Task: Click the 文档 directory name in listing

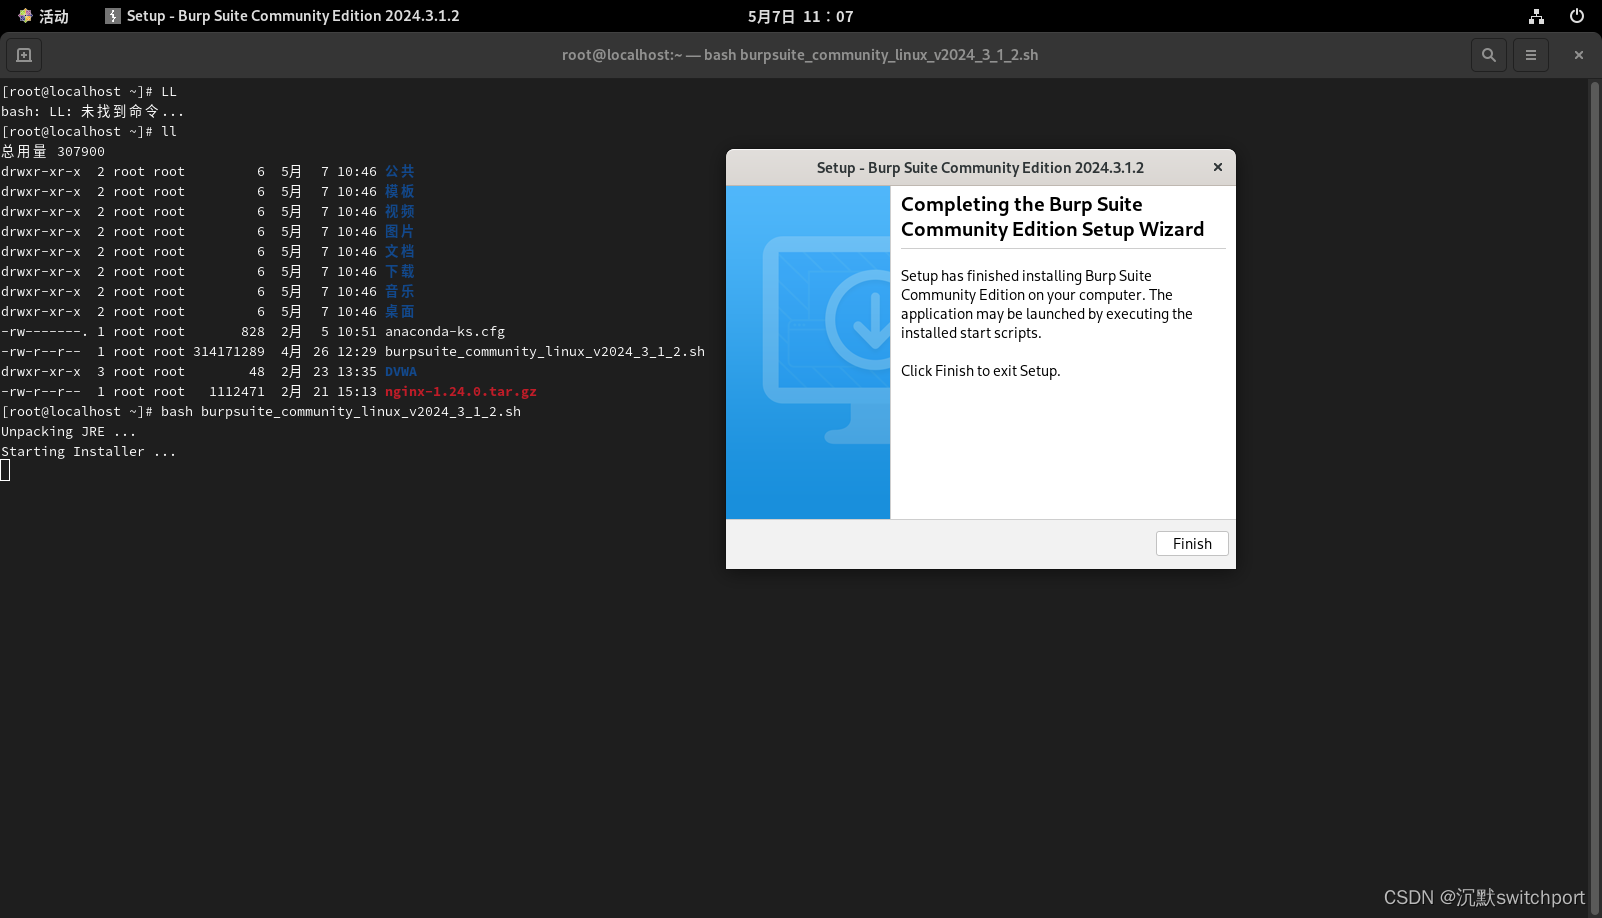Action: [400, 251]
